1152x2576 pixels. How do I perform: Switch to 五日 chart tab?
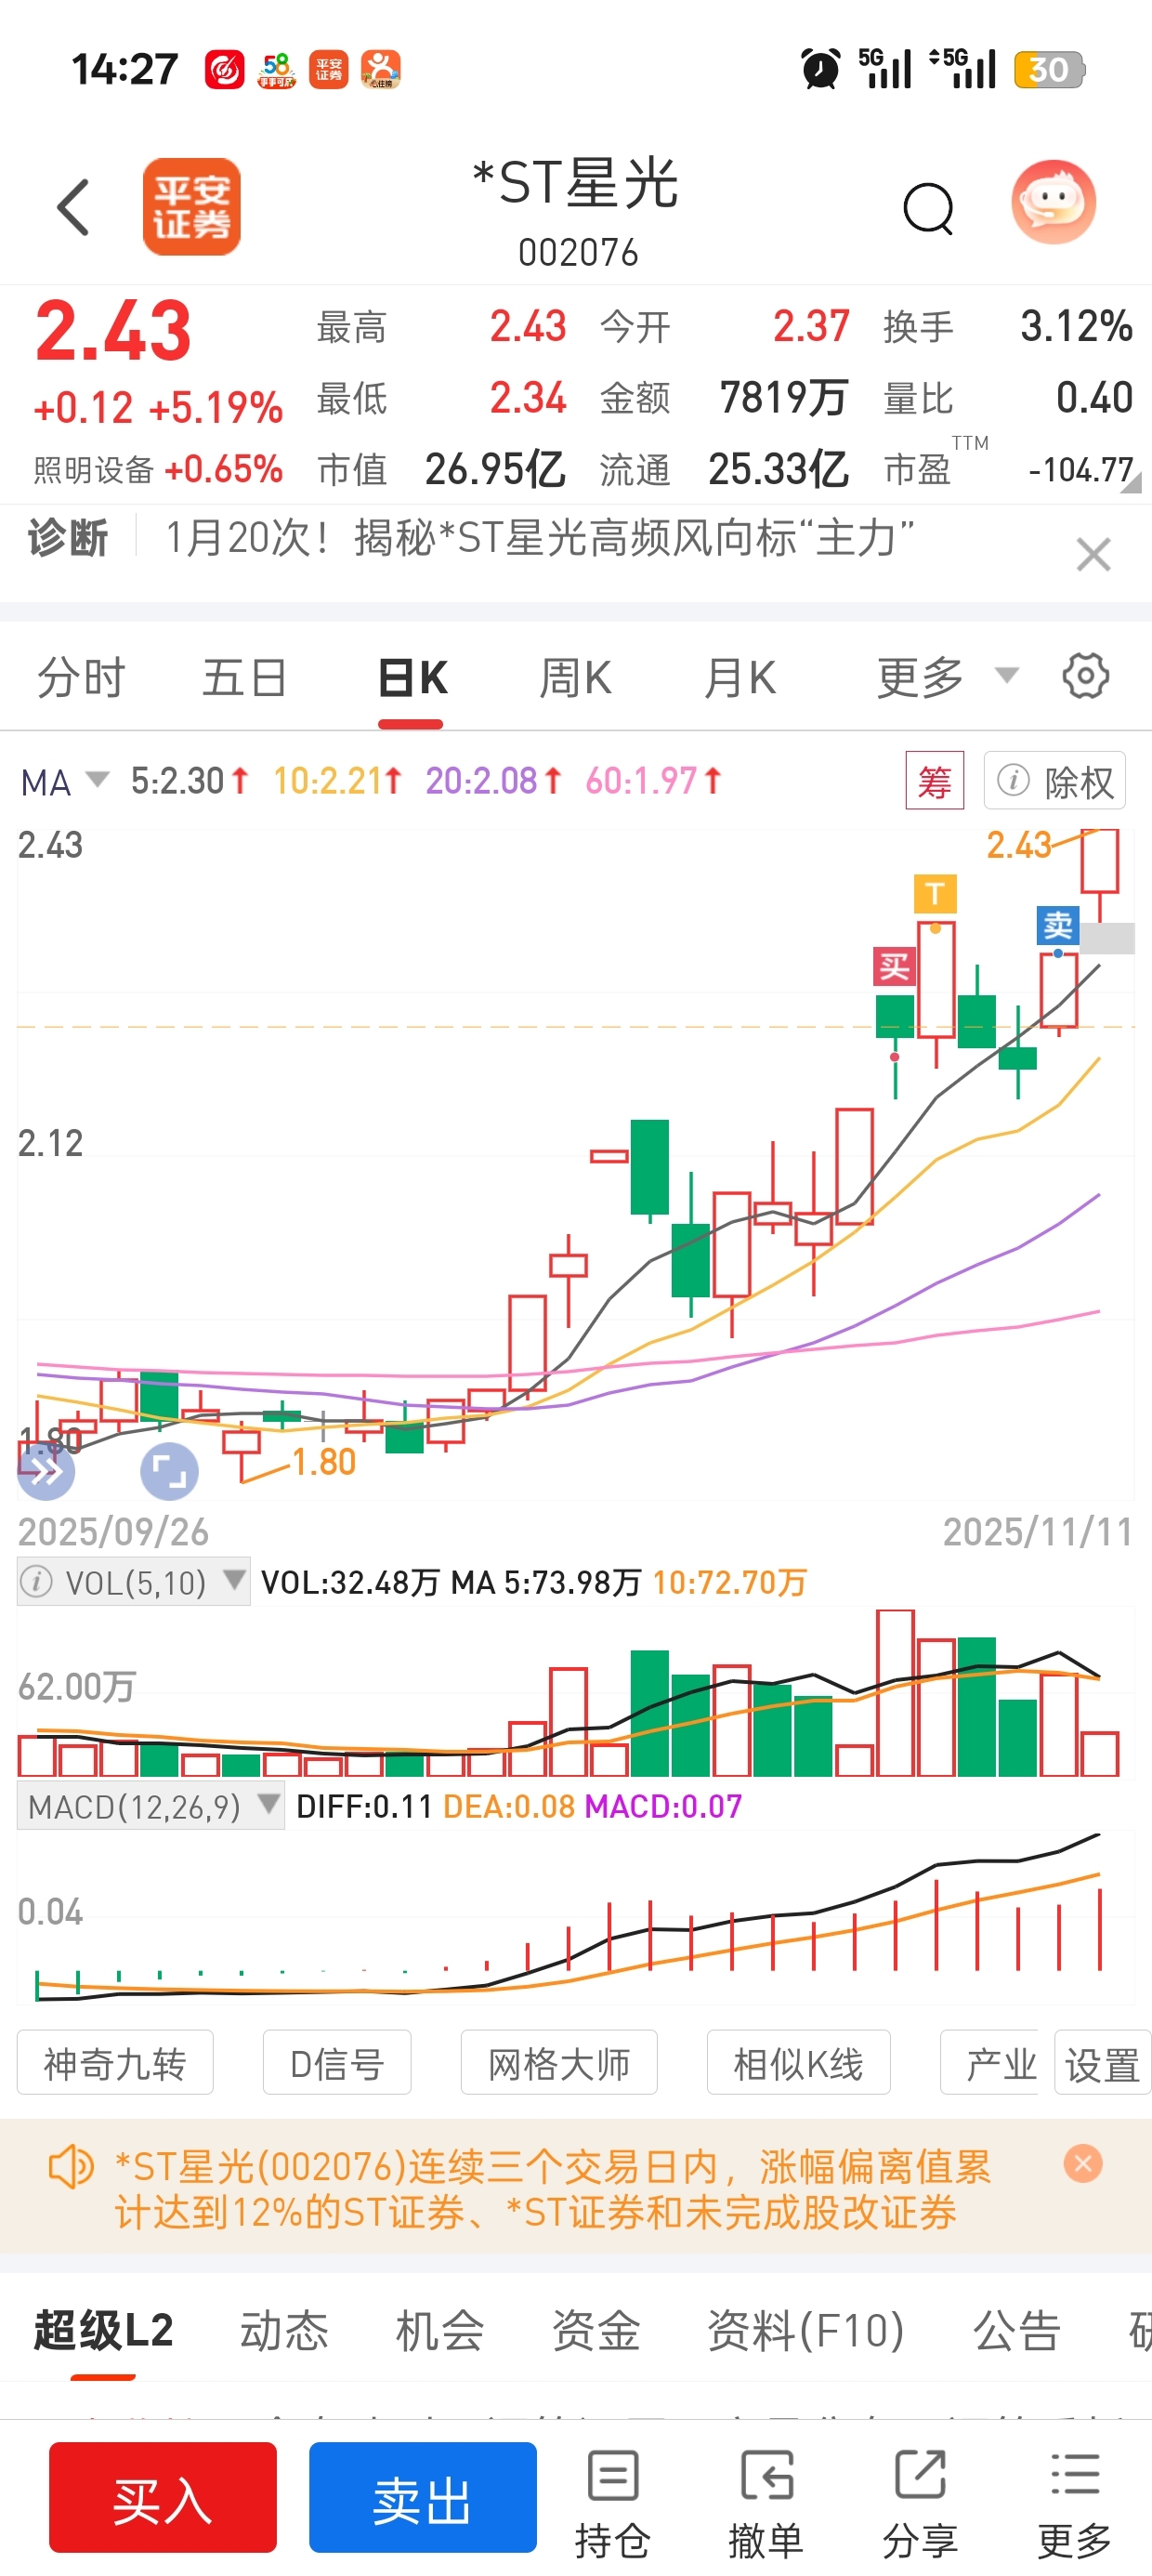(245, 678)
